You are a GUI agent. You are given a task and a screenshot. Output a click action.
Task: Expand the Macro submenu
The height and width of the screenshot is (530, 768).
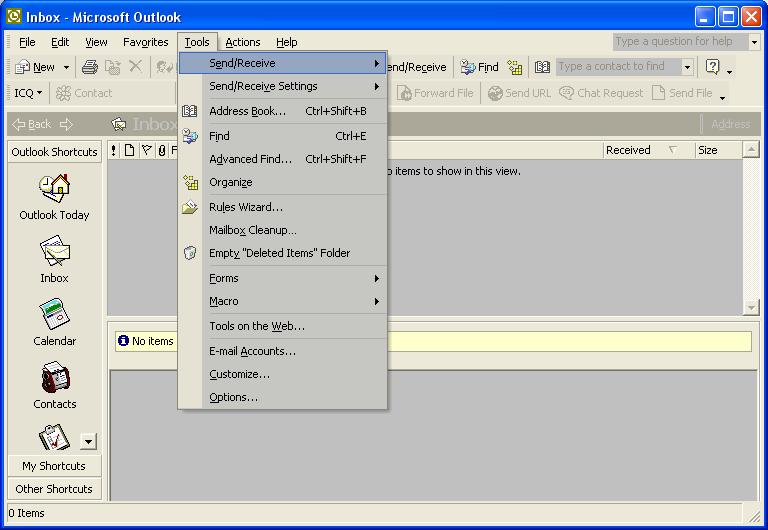pos(283,301)
